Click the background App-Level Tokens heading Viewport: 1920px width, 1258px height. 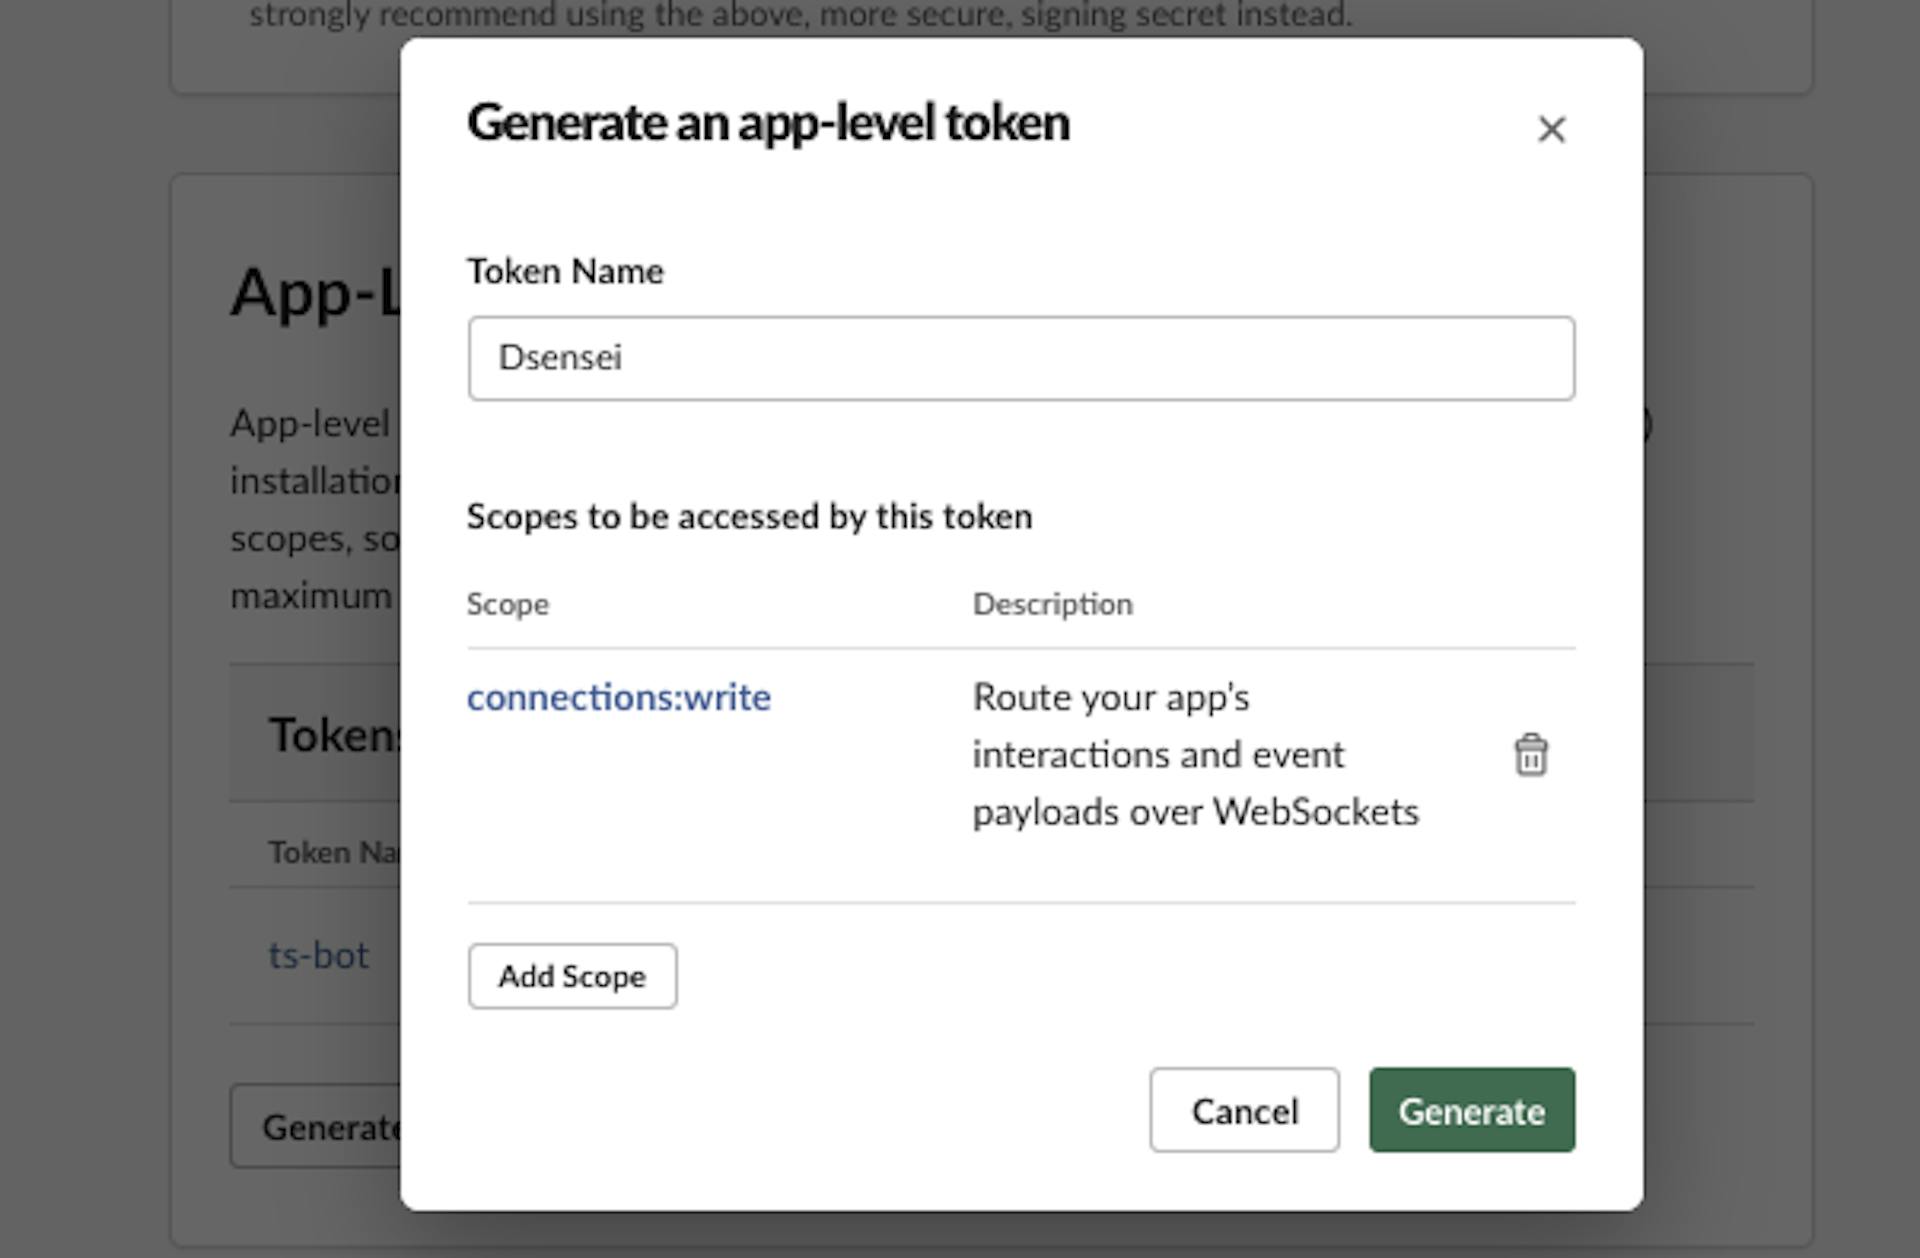(315, 293)
